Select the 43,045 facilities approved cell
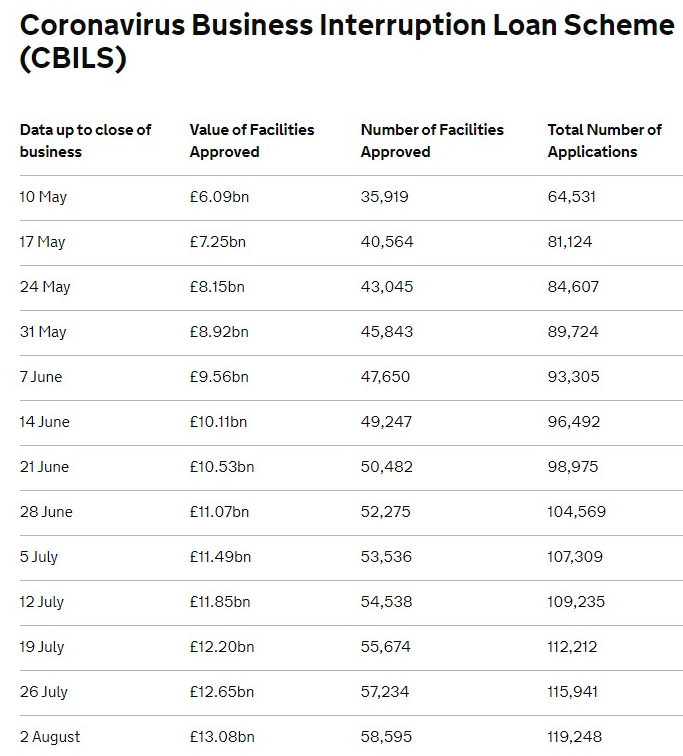Image resolution: width=683 pixels, height=756 pixels. pos(387,287)
